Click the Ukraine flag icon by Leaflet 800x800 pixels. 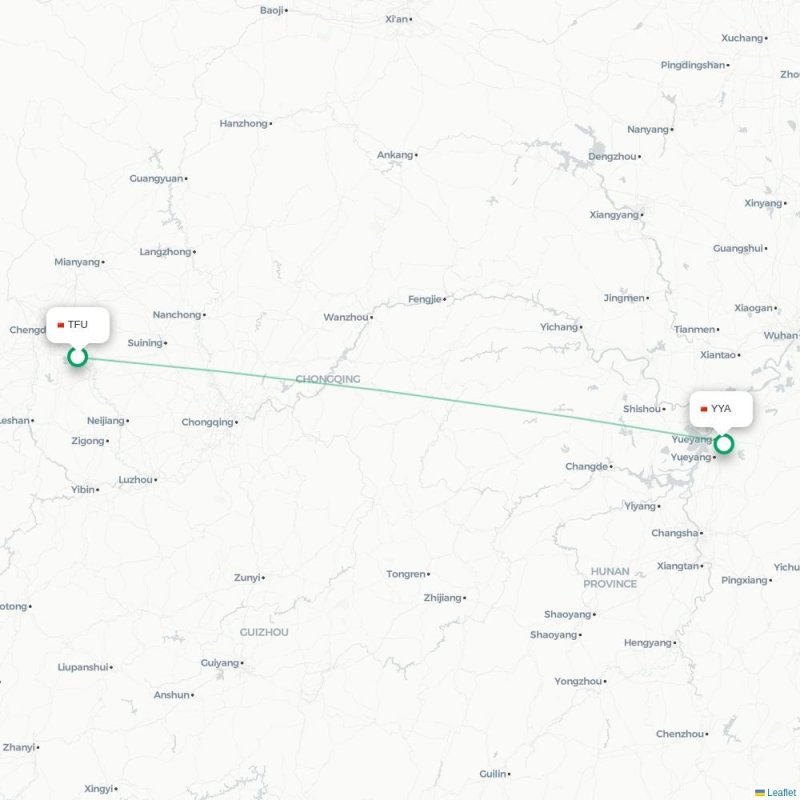click(x=760, y=792)
